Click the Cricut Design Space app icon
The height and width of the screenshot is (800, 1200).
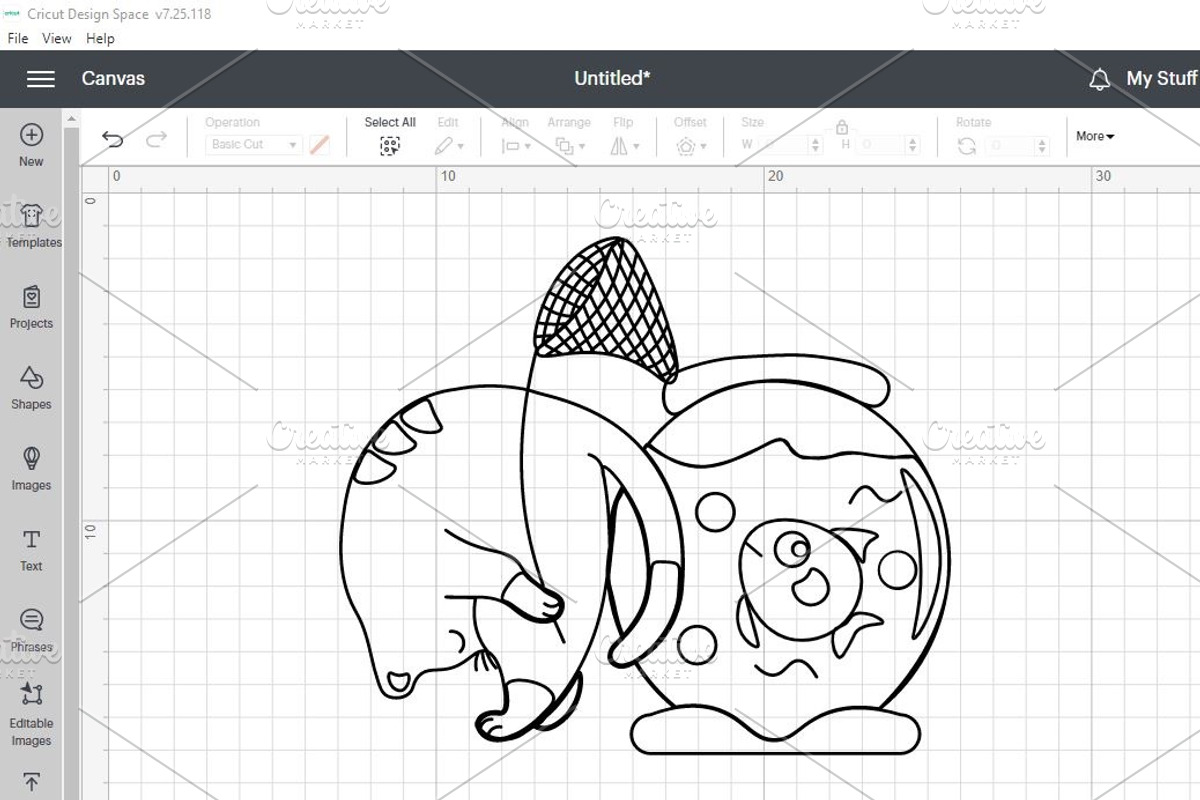[x=14, y=13]
